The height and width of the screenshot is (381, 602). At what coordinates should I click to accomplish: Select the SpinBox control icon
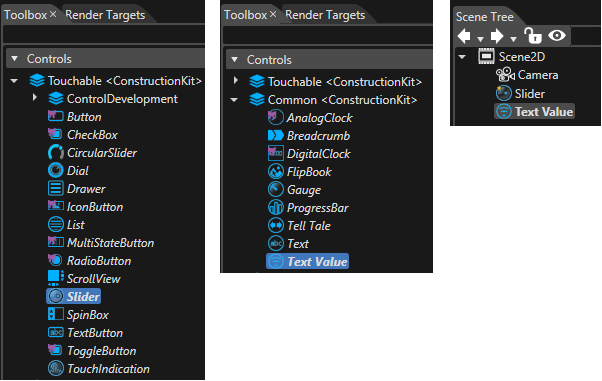[x=56, y=314]
